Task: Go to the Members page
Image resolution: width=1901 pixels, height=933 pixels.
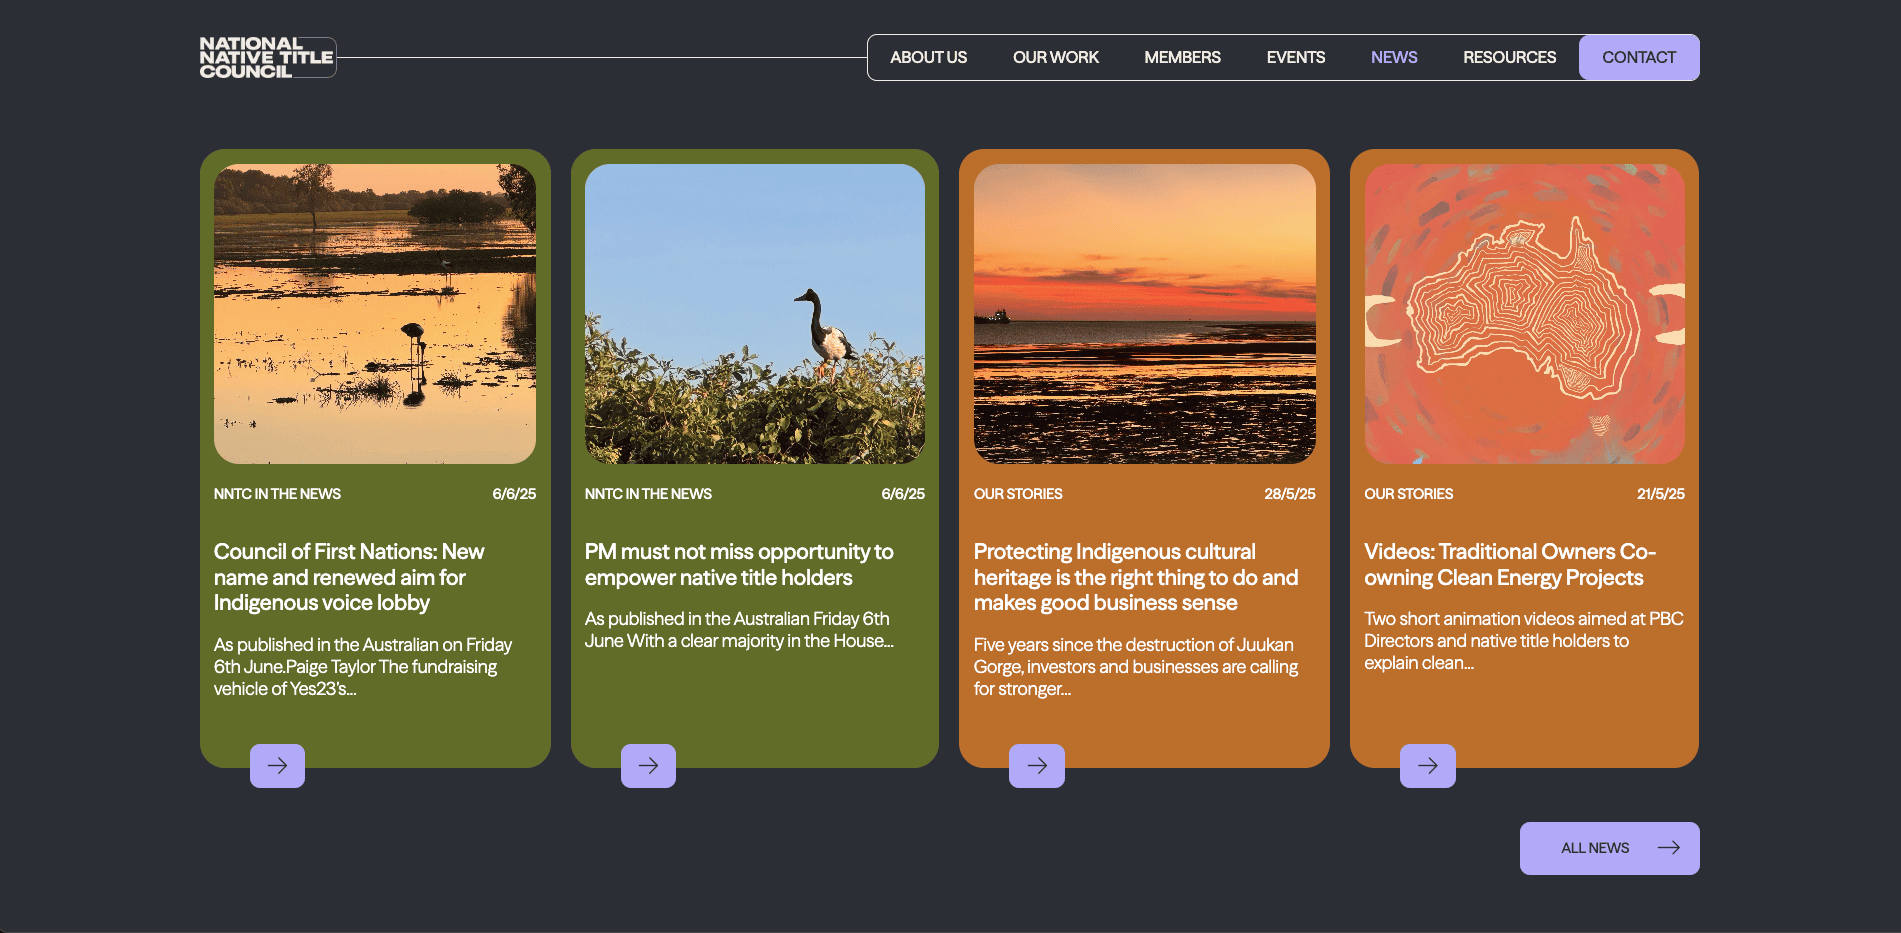Action: pos(1182,58)
